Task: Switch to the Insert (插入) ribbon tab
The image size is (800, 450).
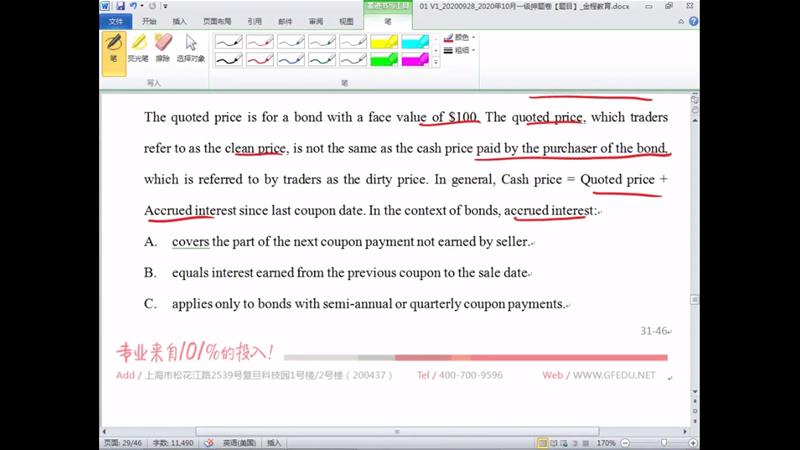Action: [179, 20]
